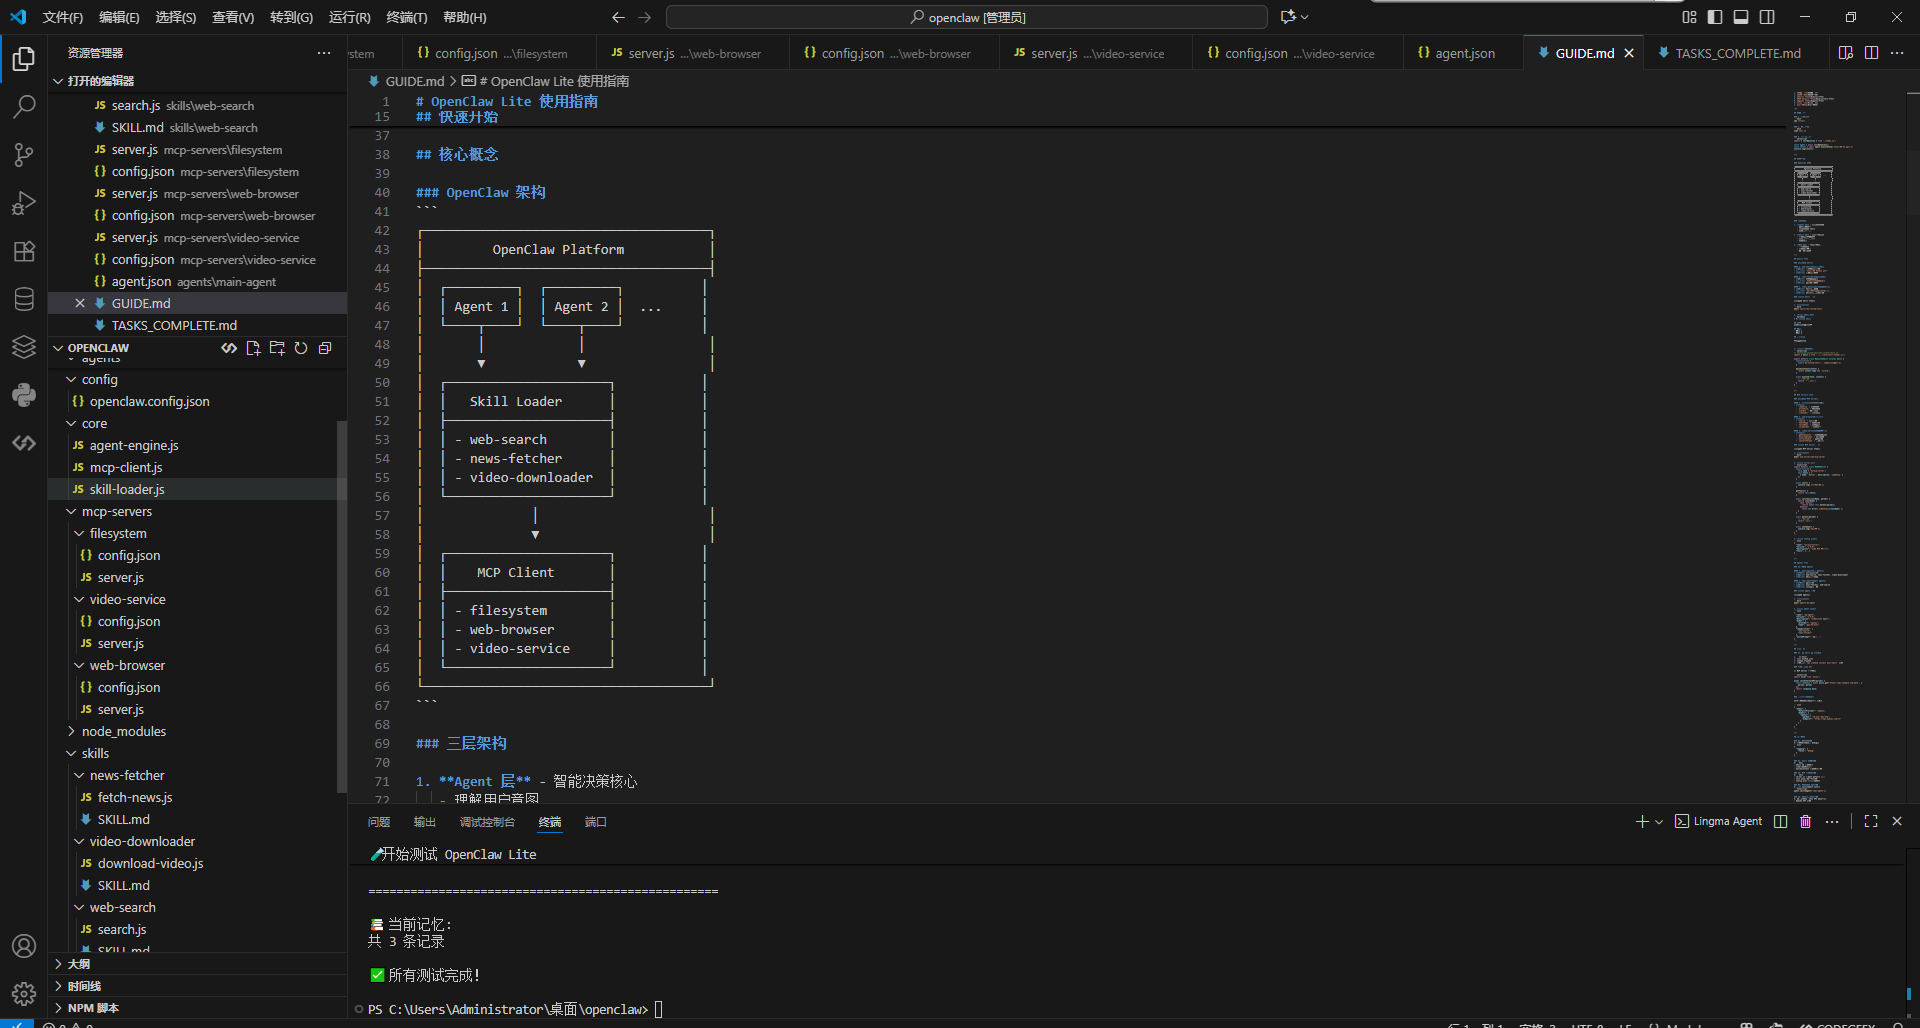Image resolution: width=1920 pixels, height=1028 pixels.
Task: Close GUIDE.md in open editors list
Action: pos(80,303)
